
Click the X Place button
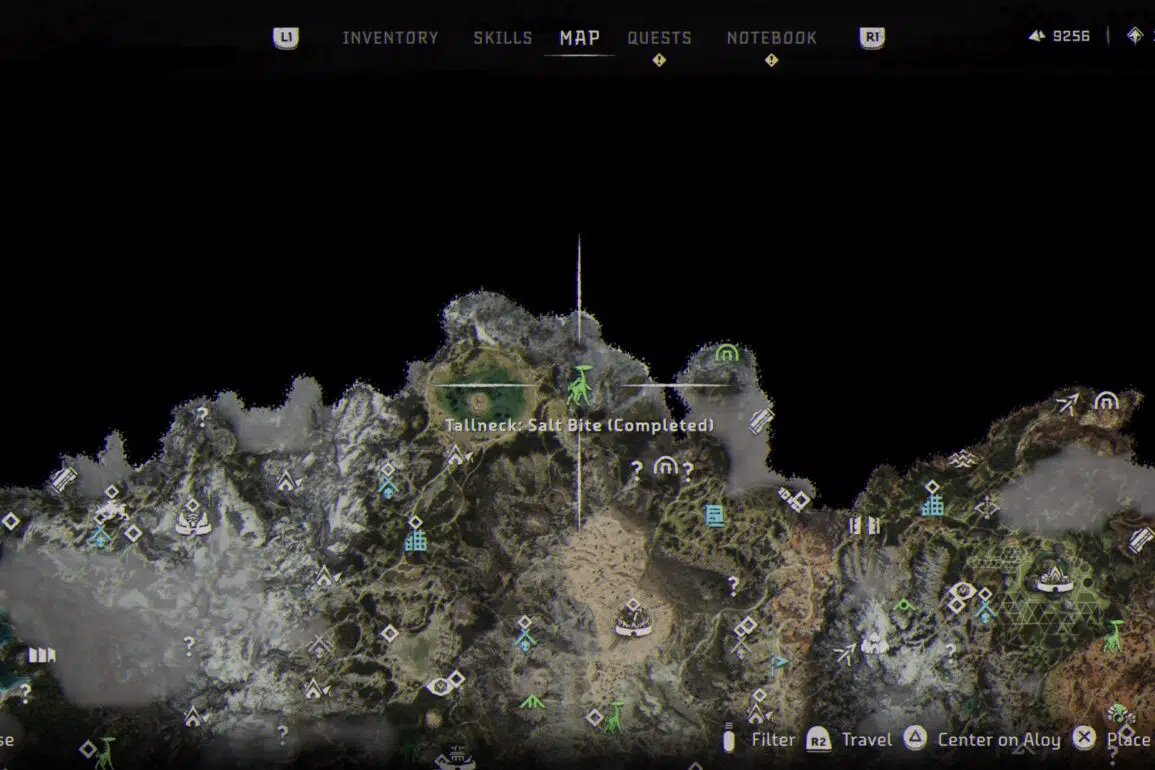point(1113,739)
